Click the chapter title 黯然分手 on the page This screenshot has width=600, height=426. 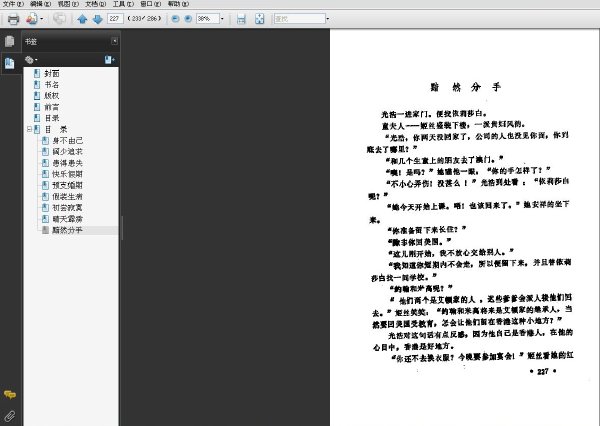pos(465,87)
